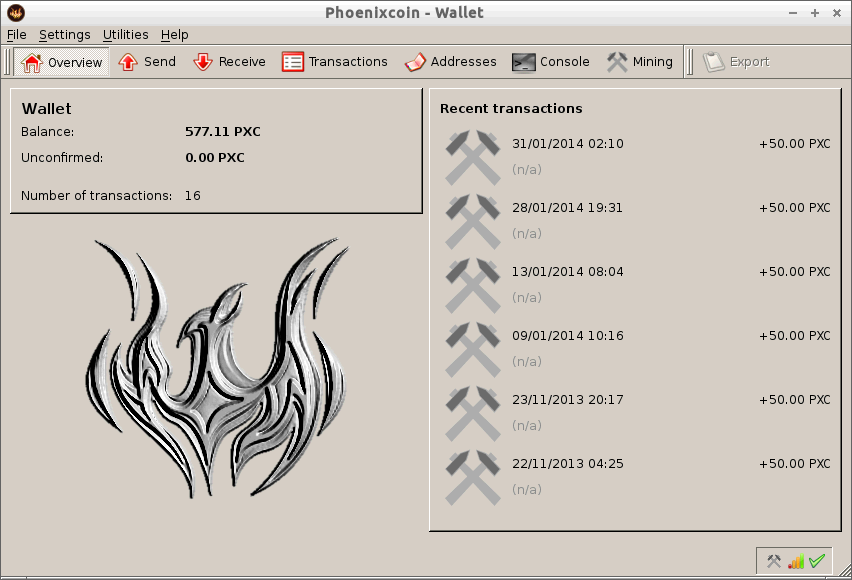Click mining icon of 28/01/2014 19:31 transaction
Image resolution: width=852 pixels, height=580 pixels.
click(473, 221)
